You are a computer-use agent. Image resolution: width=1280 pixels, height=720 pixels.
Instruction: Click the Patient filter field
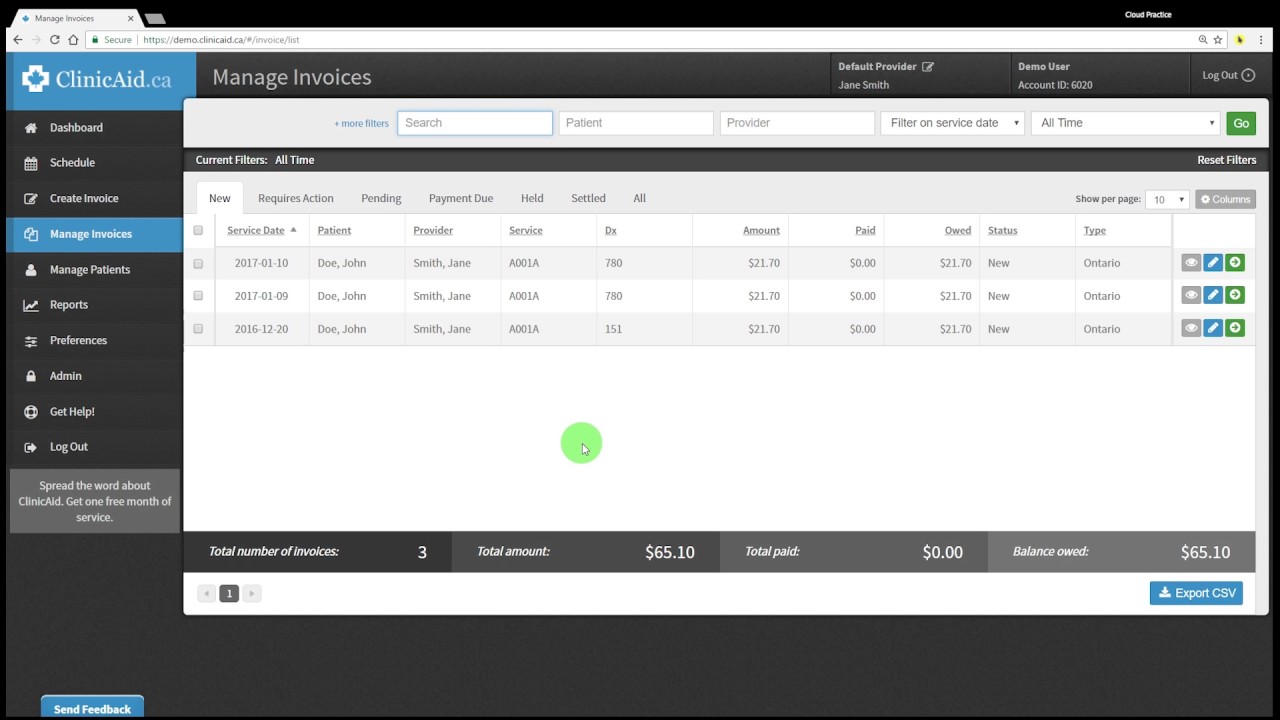coord(636,123)
